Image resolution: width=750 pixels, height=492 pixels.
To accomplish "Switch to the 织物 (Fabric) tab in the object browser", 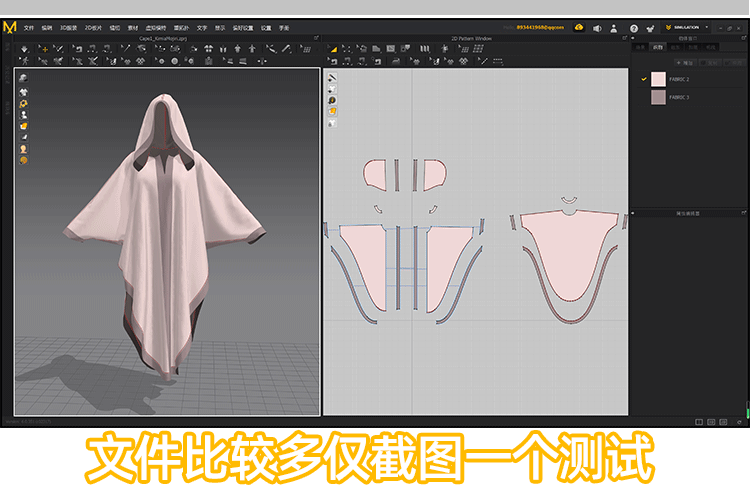I will [657, 47].
